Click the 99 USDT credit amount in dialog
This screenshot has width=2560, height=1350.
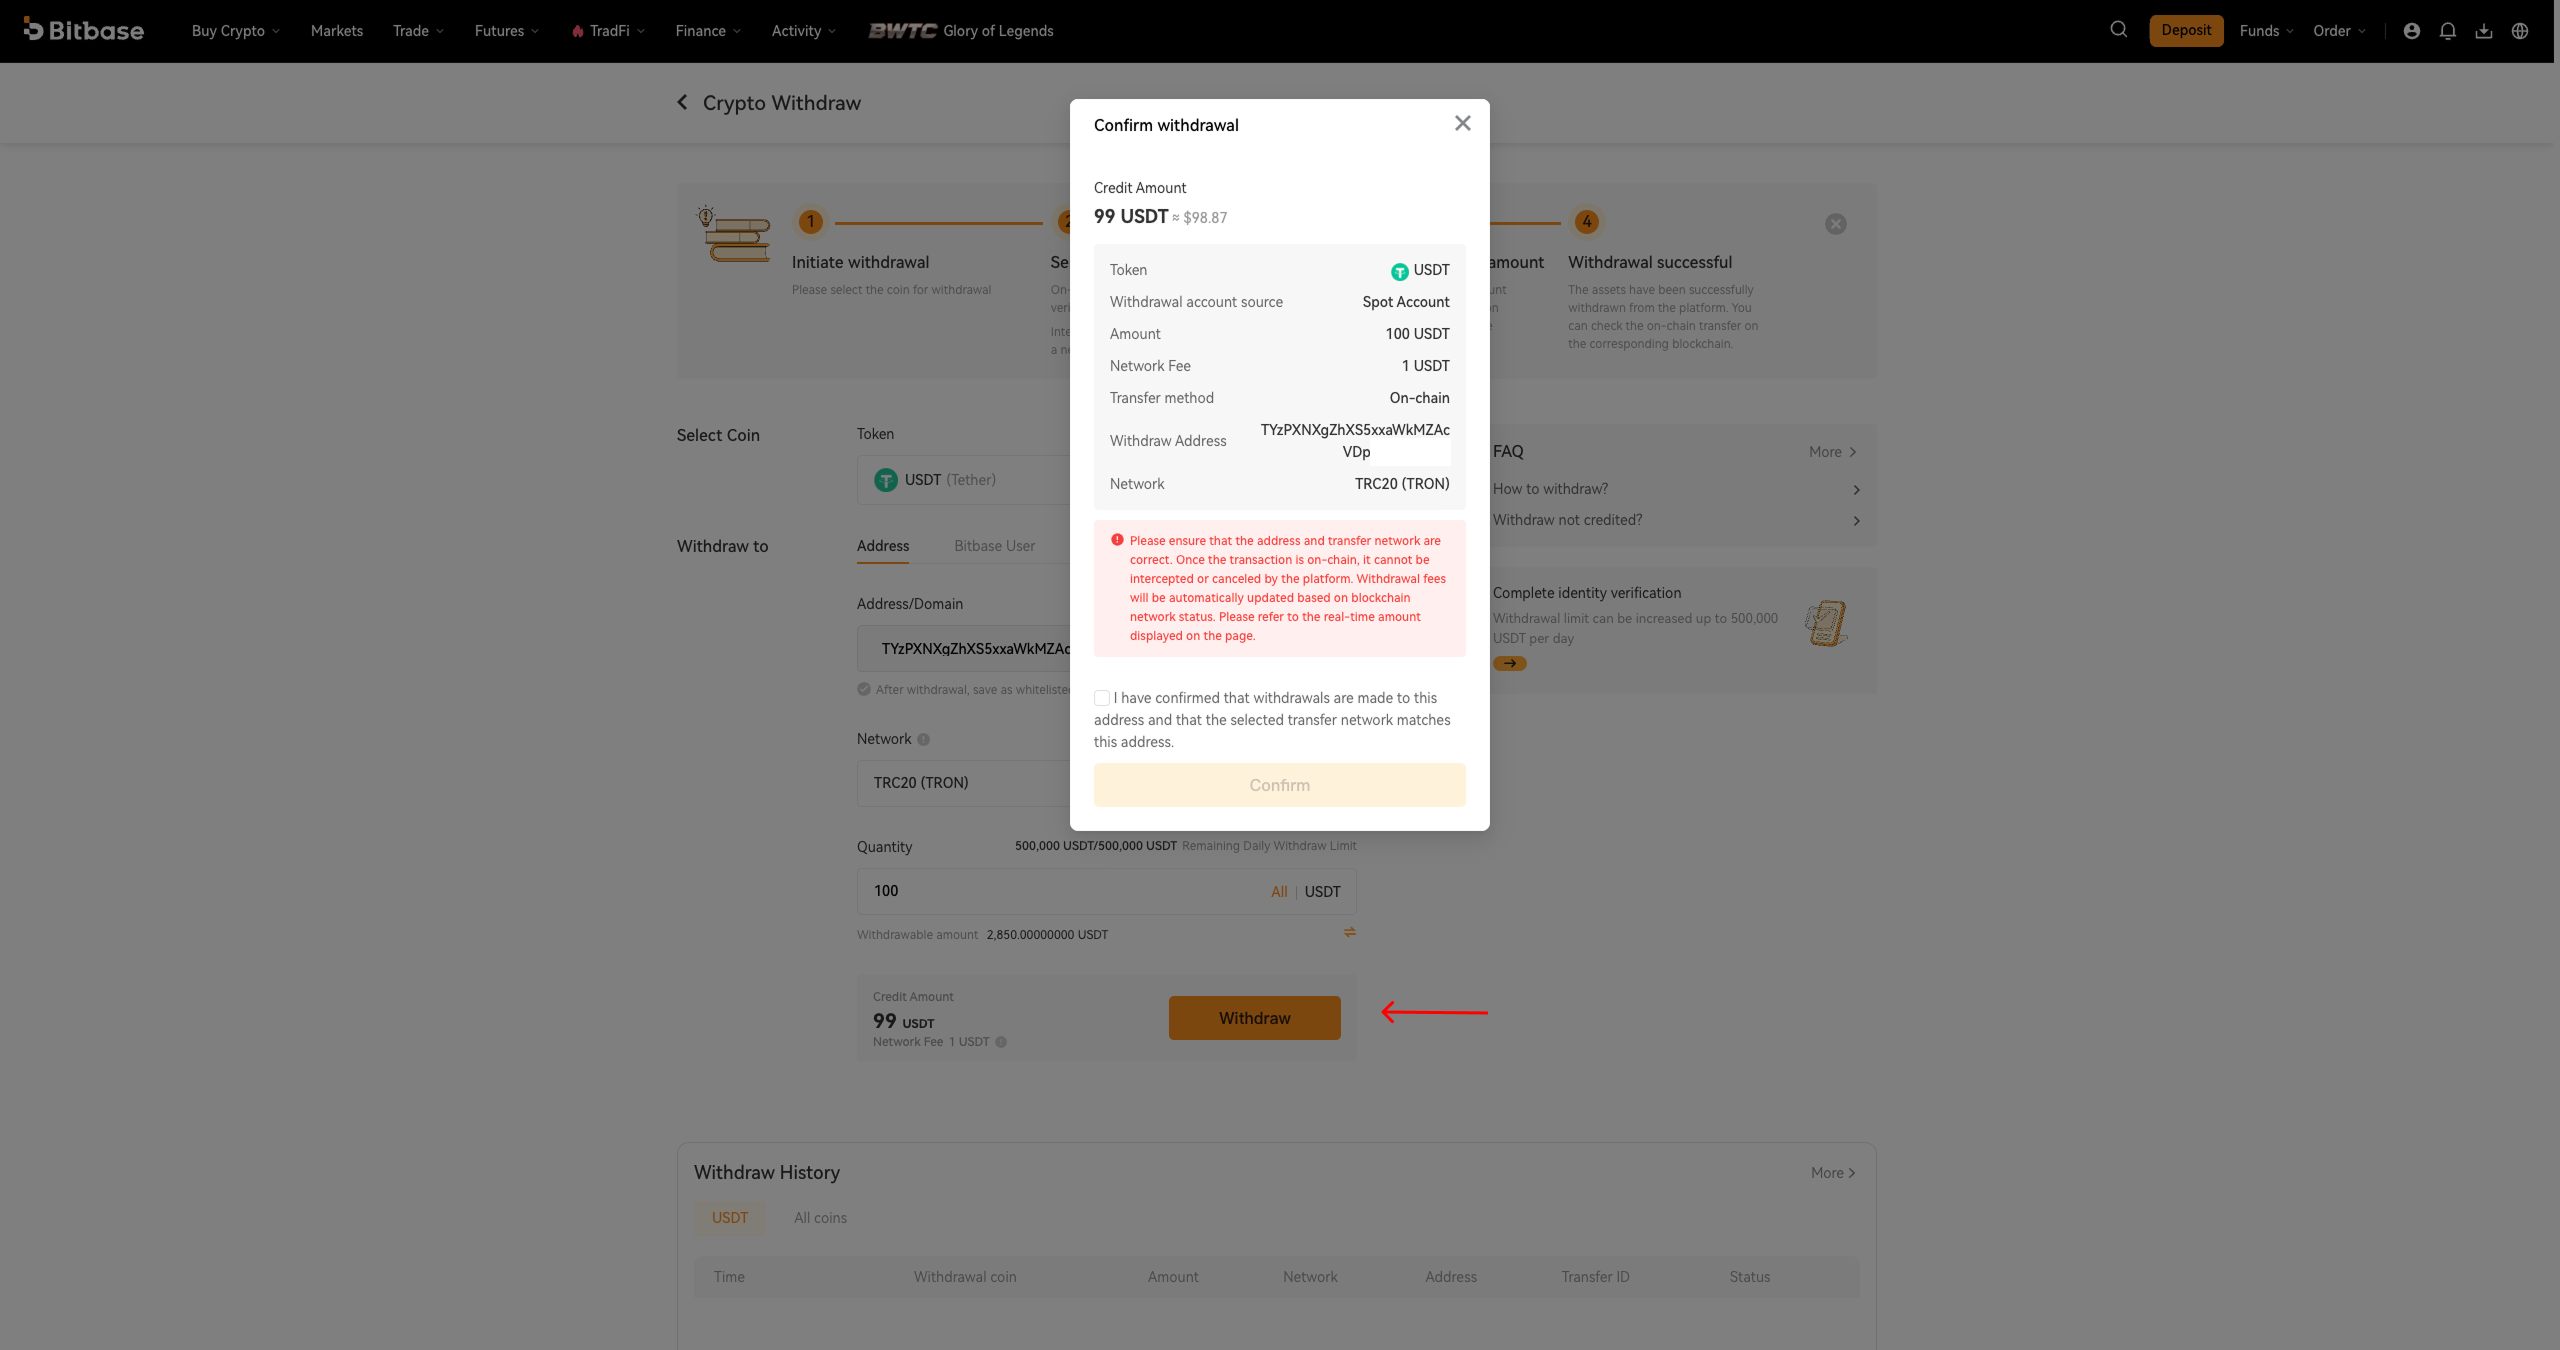1130,217
